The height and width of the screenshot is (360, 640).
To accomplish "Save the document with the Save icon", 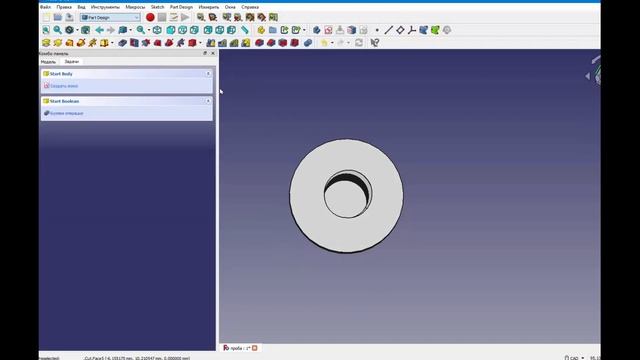I will click(69, 17).
